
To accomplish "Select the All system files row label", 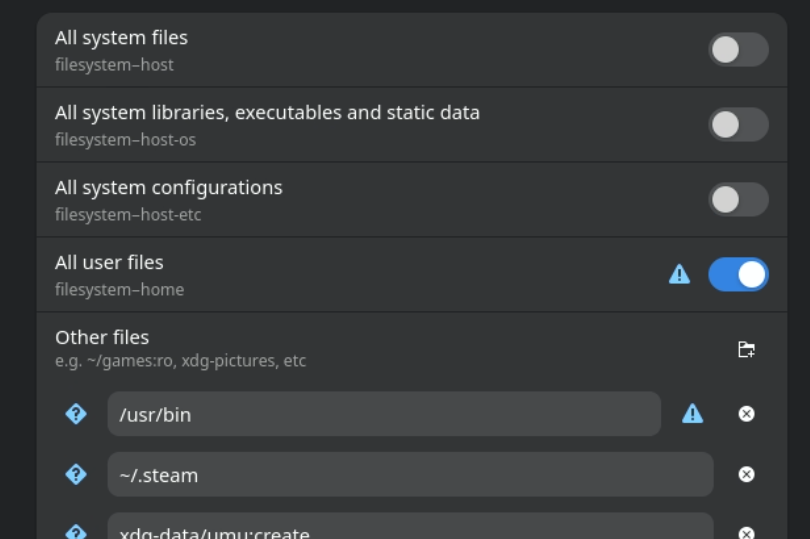I will pyautogui.click(x=121, y=38).
